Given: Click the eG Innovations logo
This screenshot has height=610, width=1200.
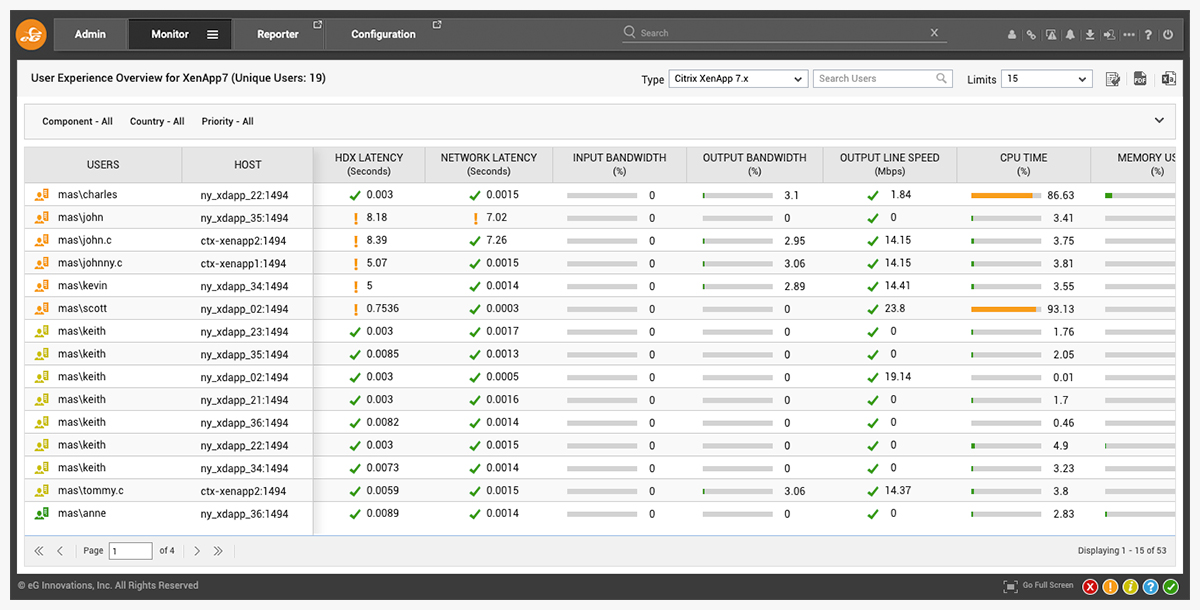Looking at the screenshot, I should (x=31, y=34).
